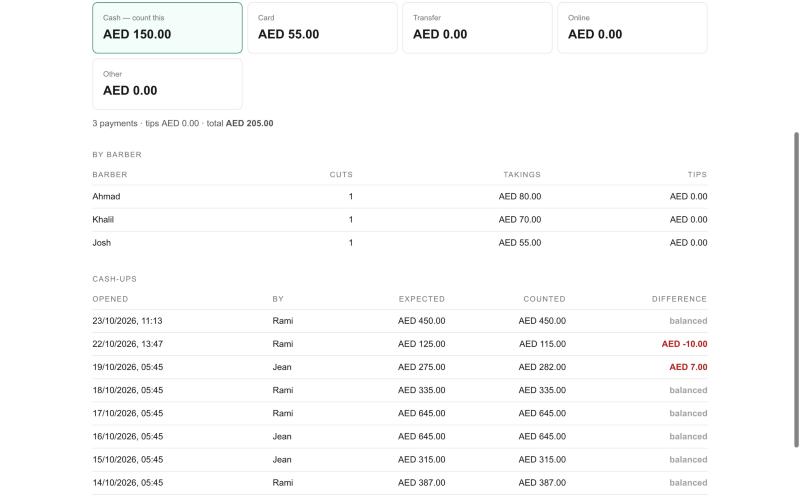Click the Tips column header

(x=697, y=174)
